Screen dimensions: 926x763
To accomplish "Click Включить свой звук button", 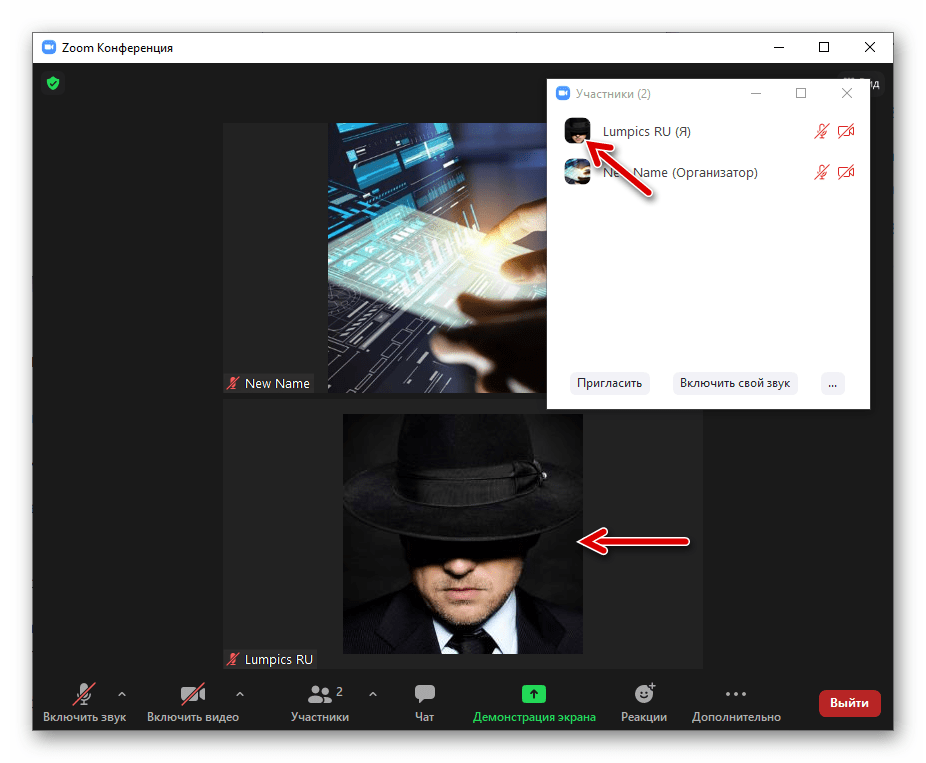I will pyautogui.click(x=735, y=383).
